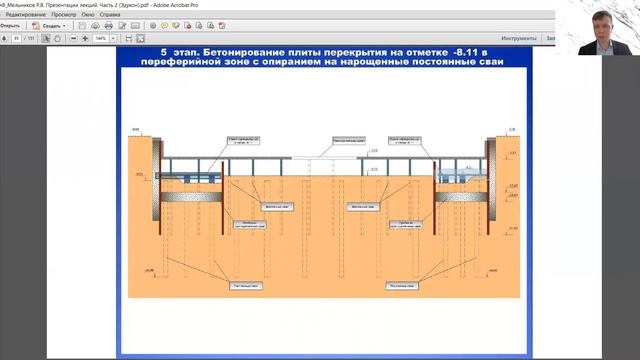Click the Print icon
640x360 pixels.
[109, 26]
